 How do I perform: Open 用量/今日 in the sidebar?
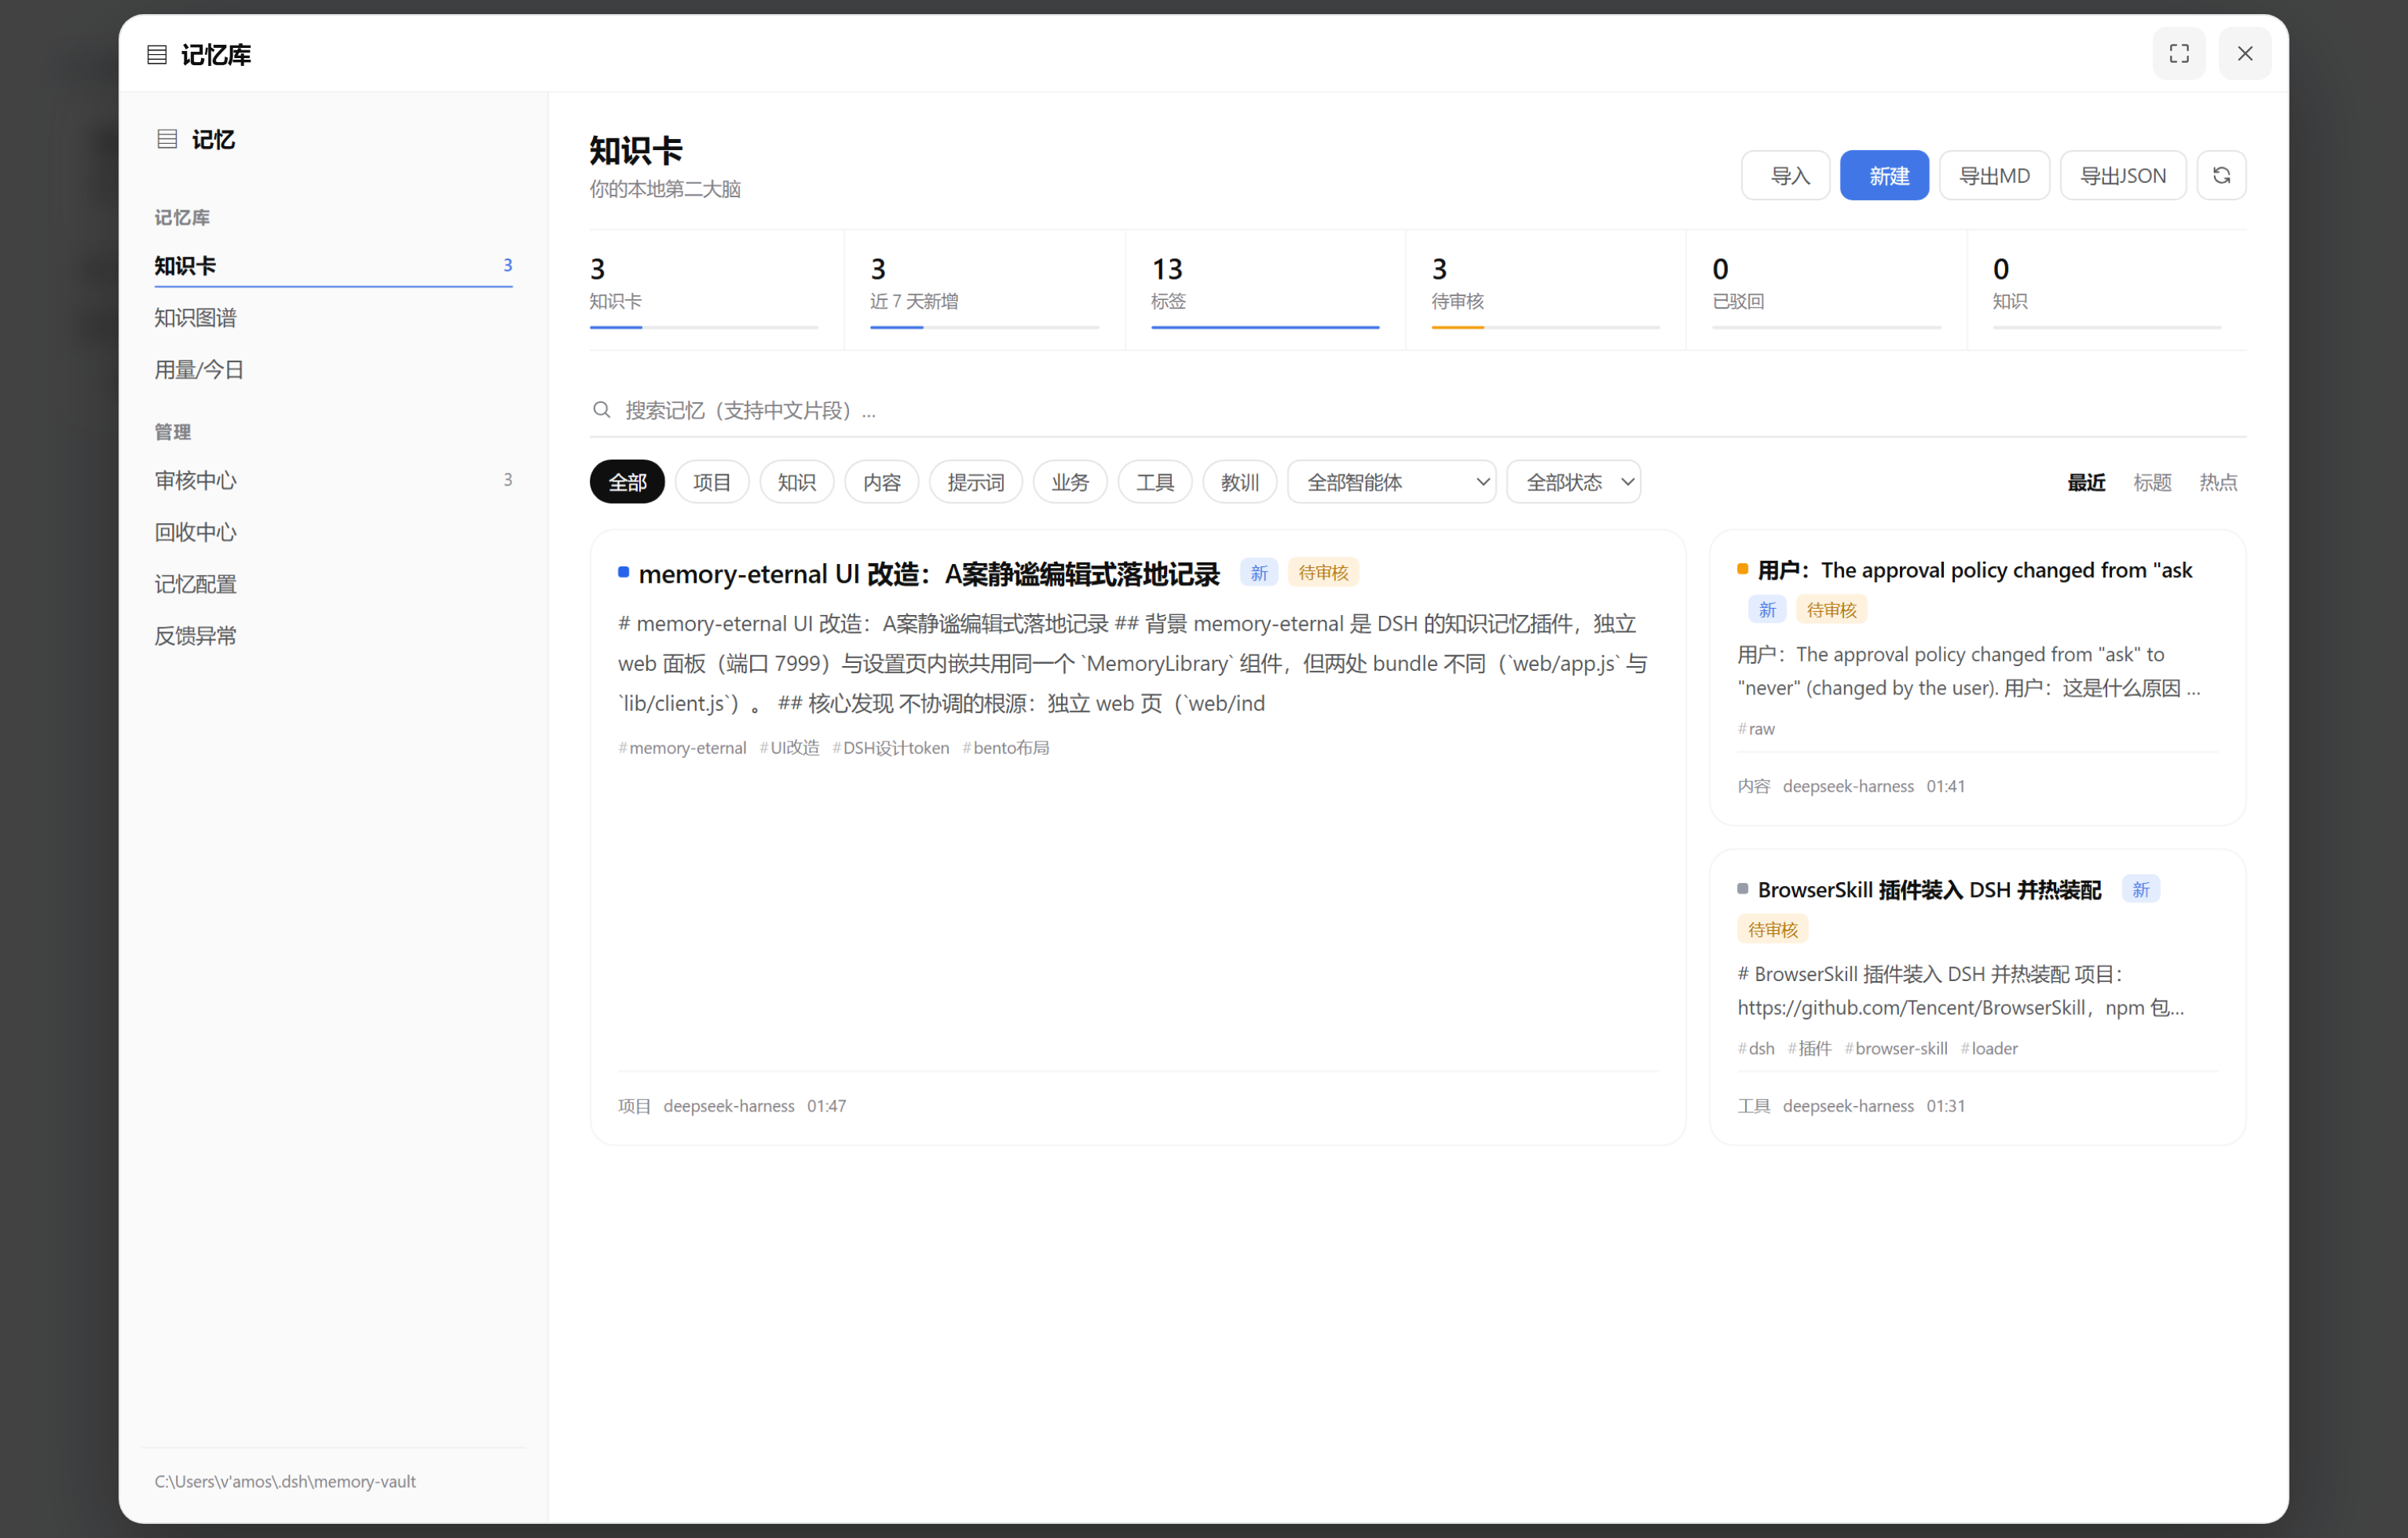click(x=333, y=370)
